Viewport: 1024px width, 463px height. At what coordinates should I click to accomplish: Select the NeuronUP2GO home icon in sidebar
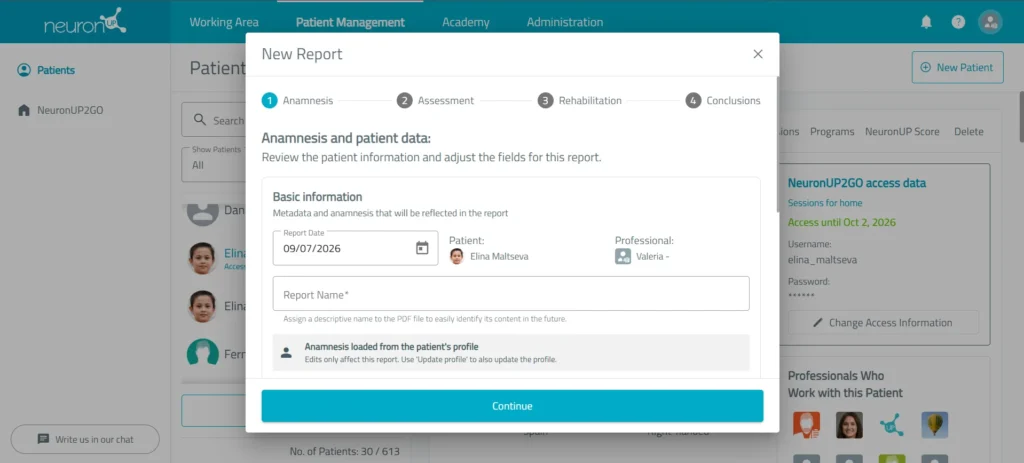point(24,110)
